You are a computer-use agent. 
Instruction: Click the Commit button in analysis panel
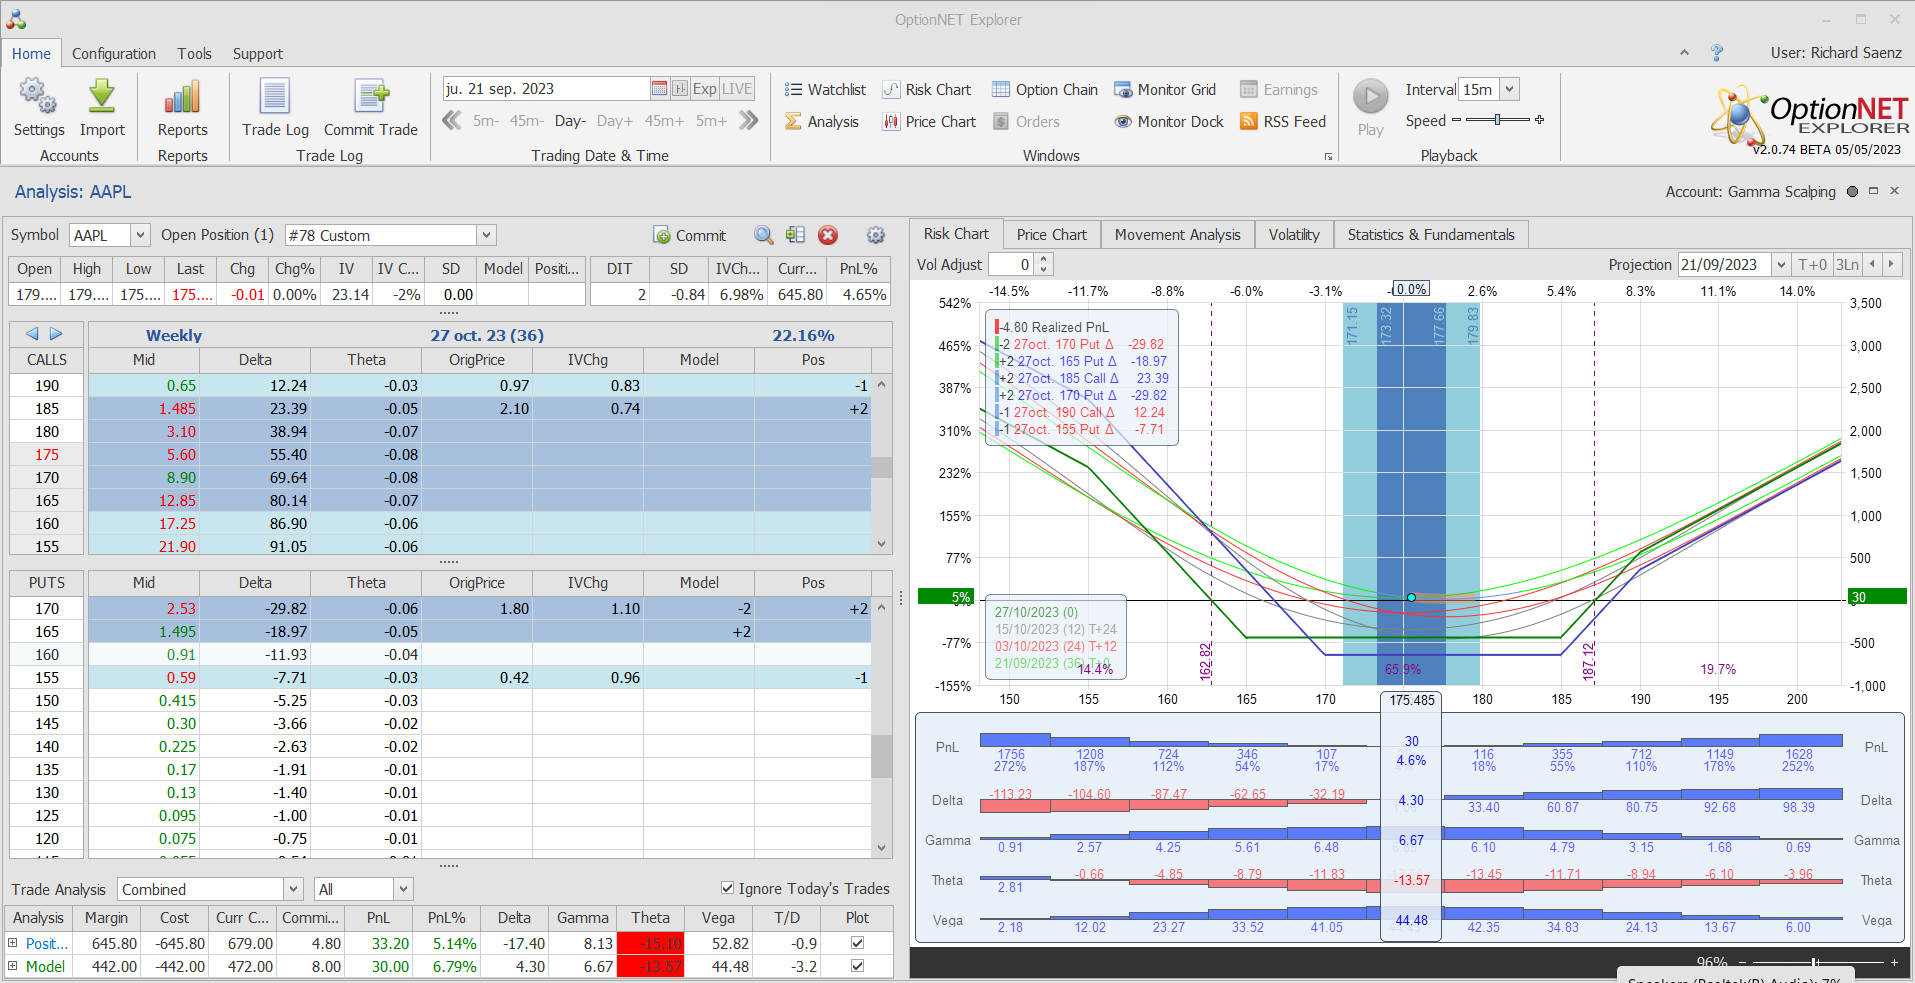tap(690, 235)
